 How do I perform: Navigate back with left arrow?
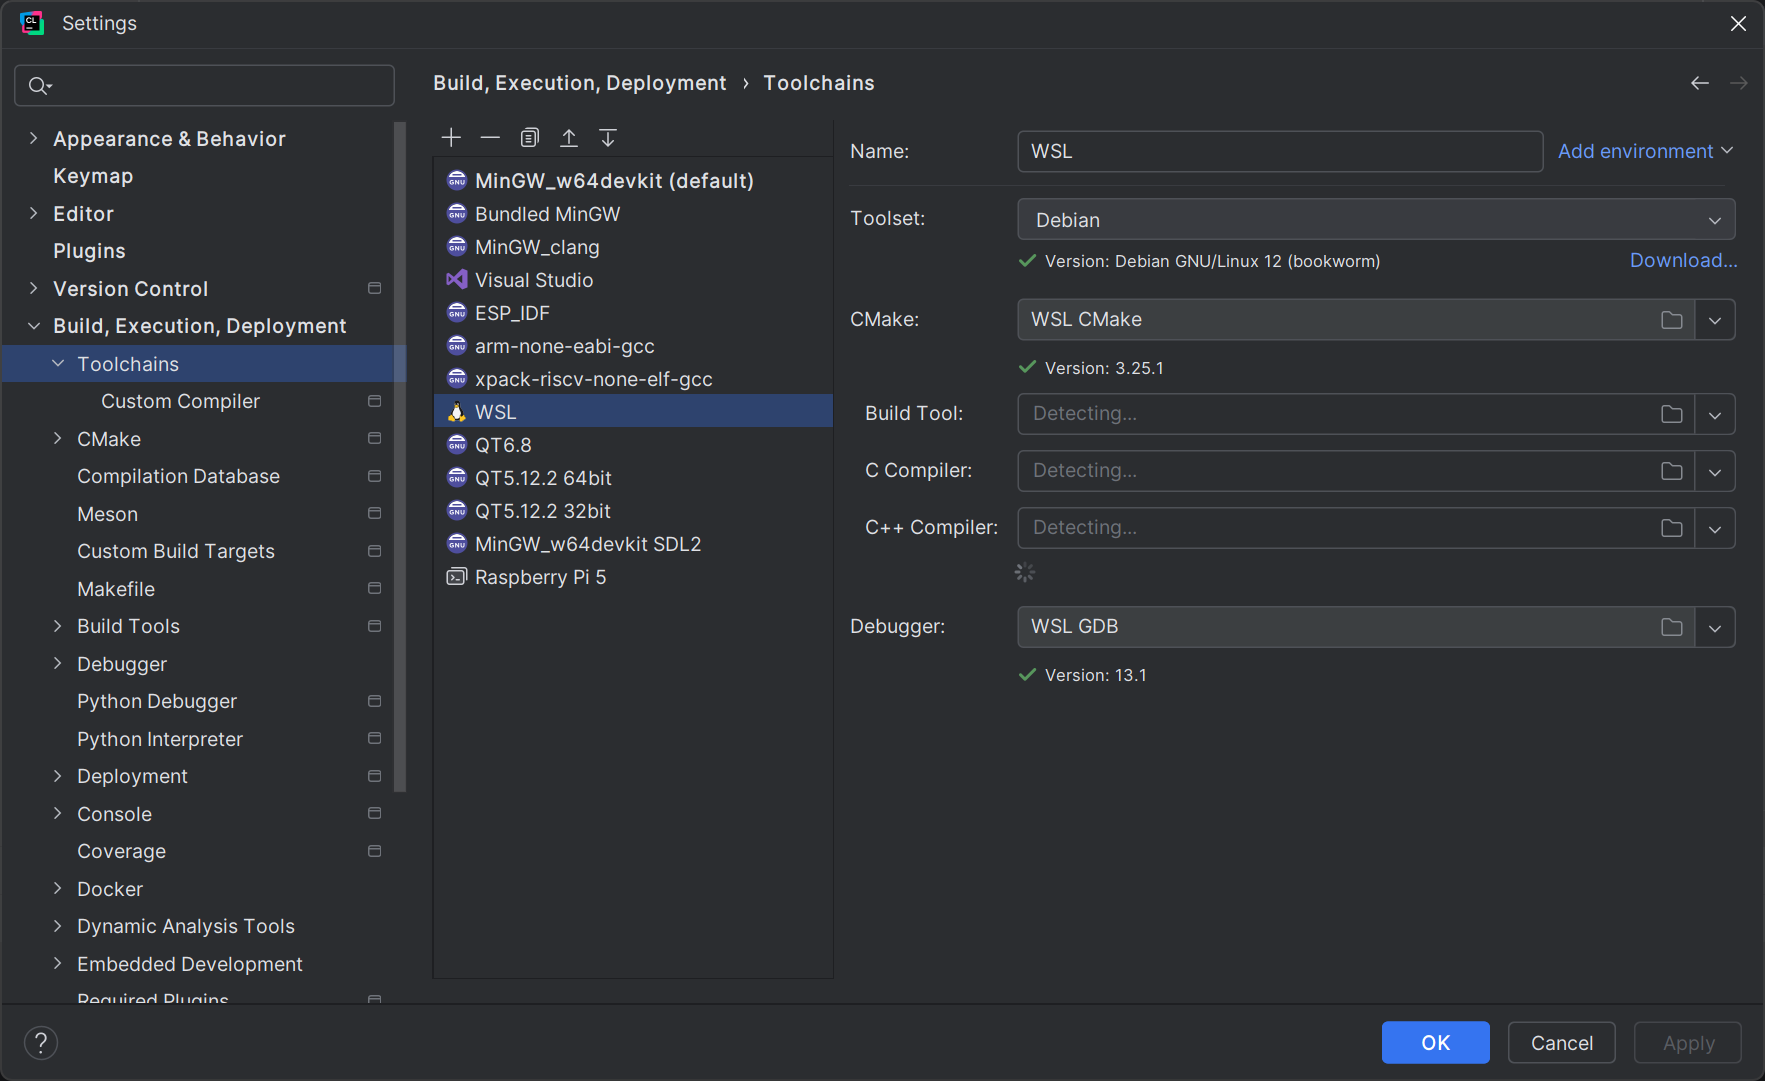coord(1700,83)
